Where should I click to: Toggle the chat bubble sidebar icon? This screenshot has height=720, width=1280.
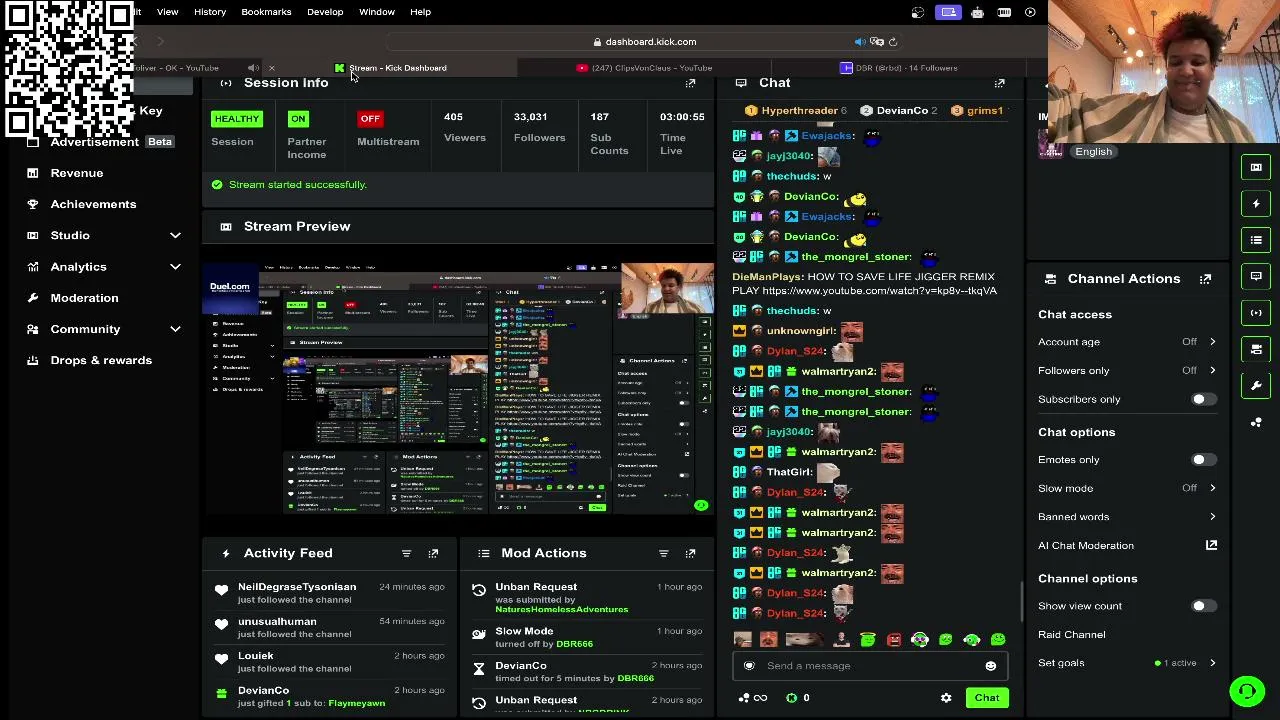pos(1256,276)
